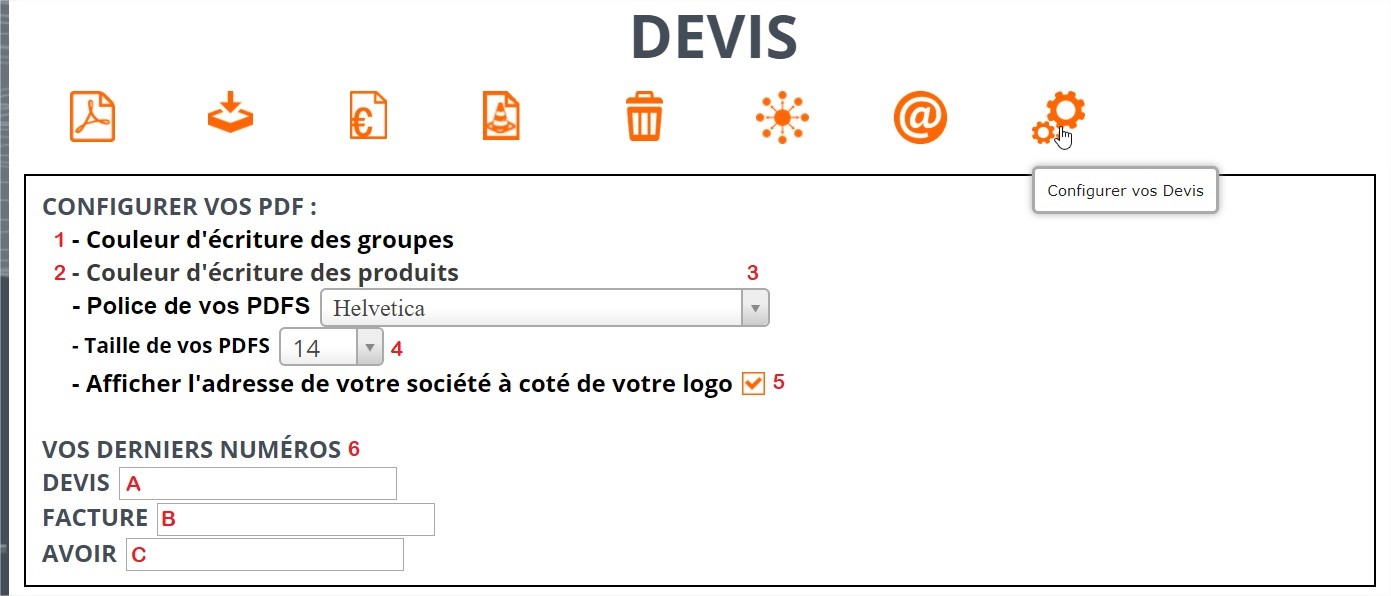Click the PDF export icon
Image resolution: width=1391 pixels, height=596 pixels.
[93, 116]
